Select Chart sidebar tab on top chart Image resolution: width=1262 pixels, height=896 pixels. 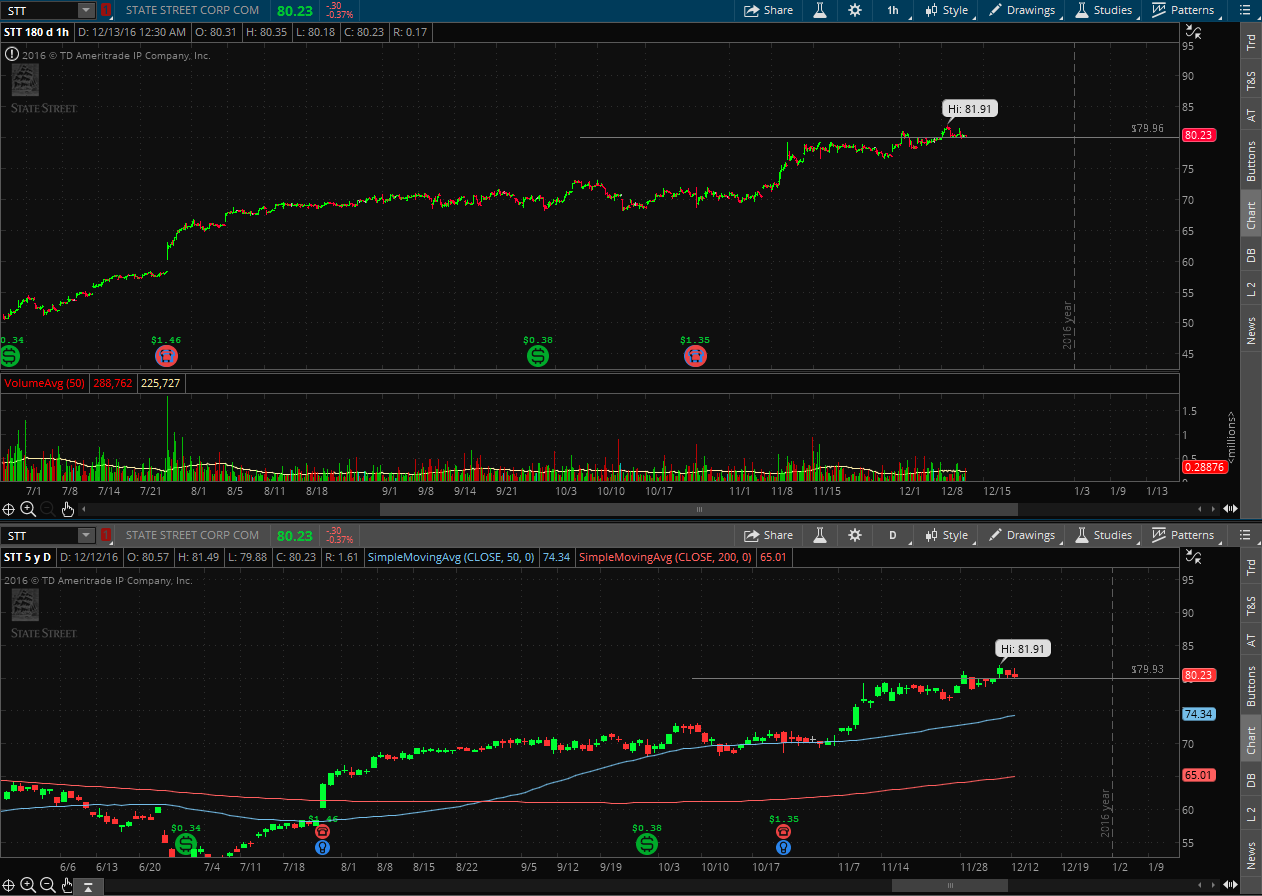[x=1251, y=212]
